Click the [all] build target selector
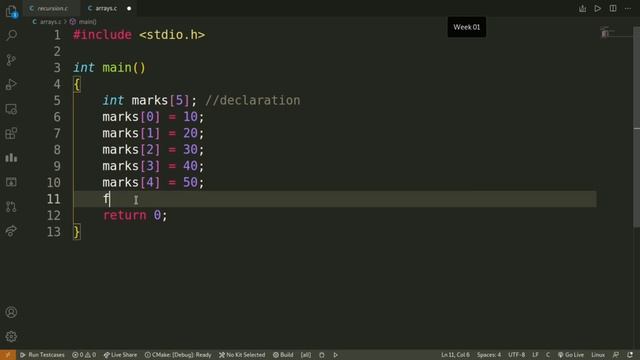Viewport: 640px width, 360px height. 306,355
